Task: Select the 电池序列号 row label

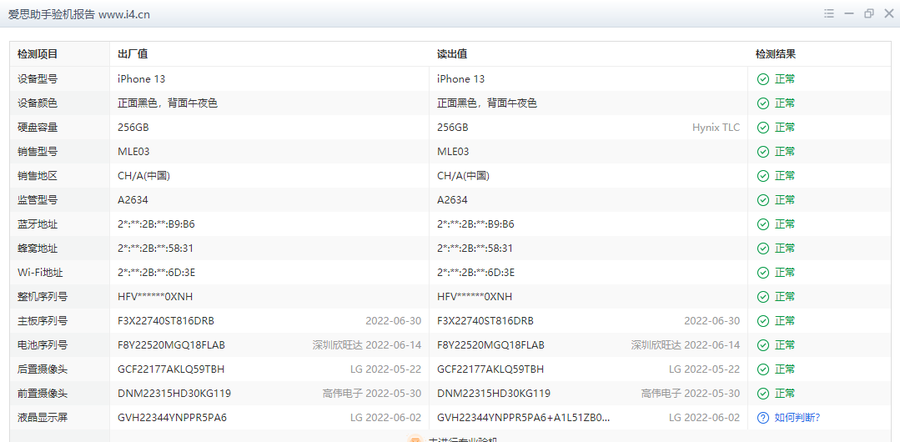Action: tap(42, 345)
